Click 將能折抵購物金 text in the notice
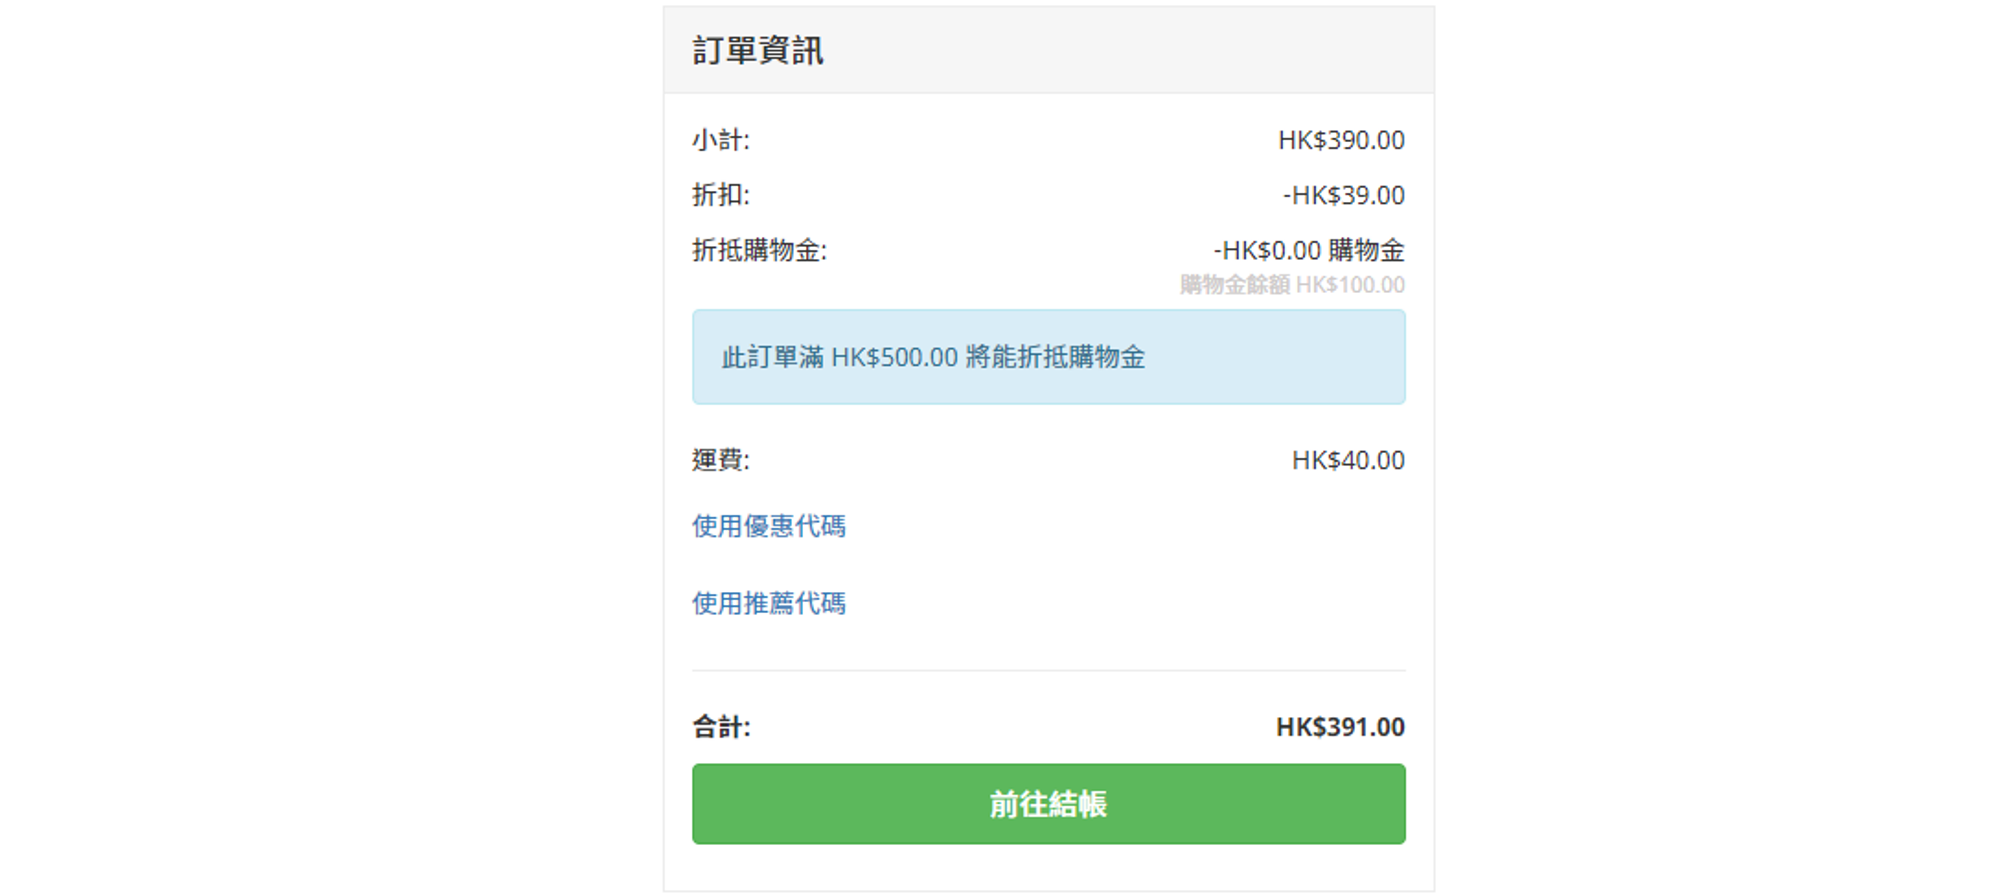Image resolution: width=2008 pixels, height=896 pixels. tap(1055, 357)
